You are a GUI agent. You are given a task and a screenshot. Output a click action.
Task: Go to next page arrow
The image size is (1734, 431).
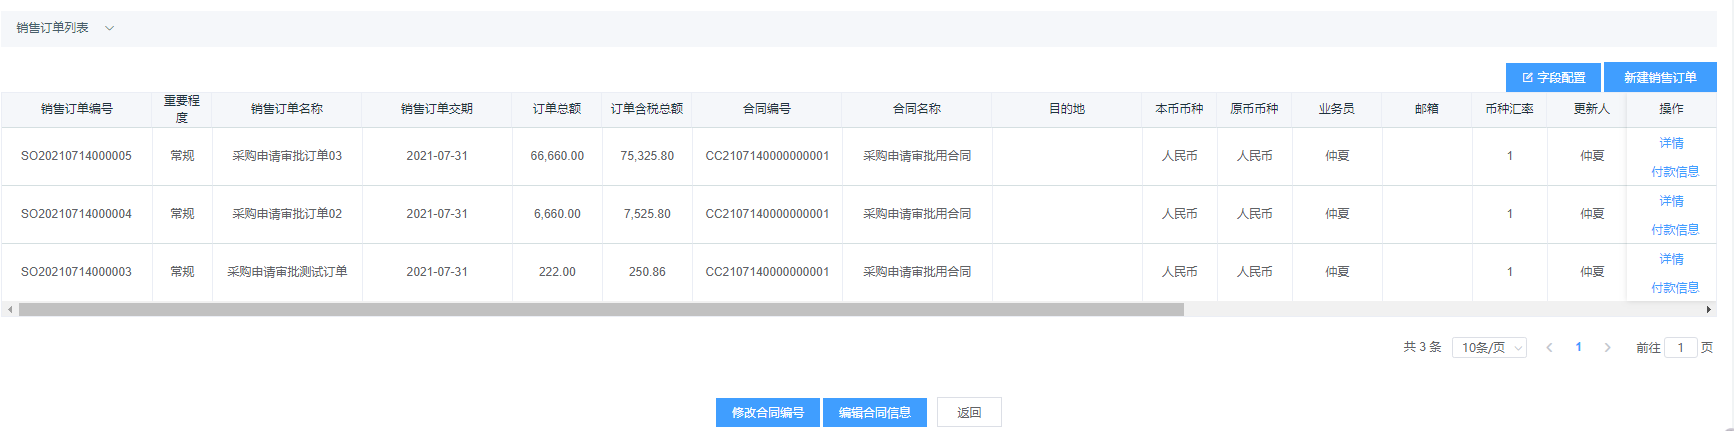pos(1607,347)
